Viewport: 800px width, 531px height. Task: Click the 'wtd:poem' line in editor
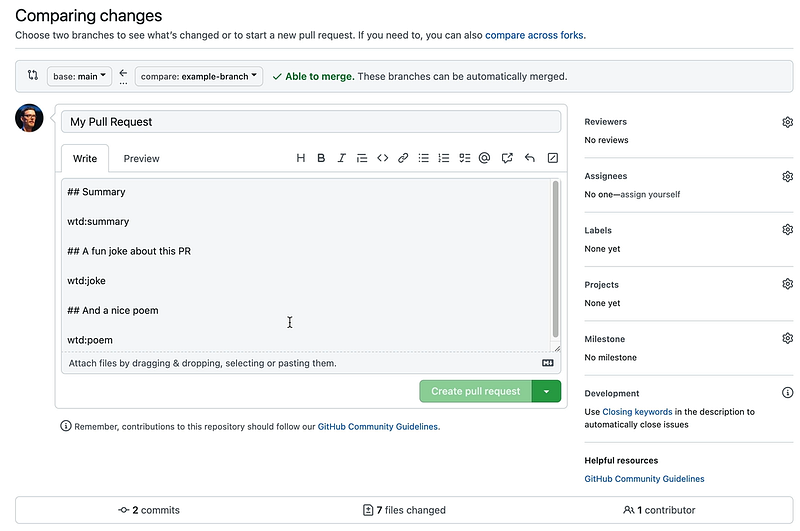point(90,340)
